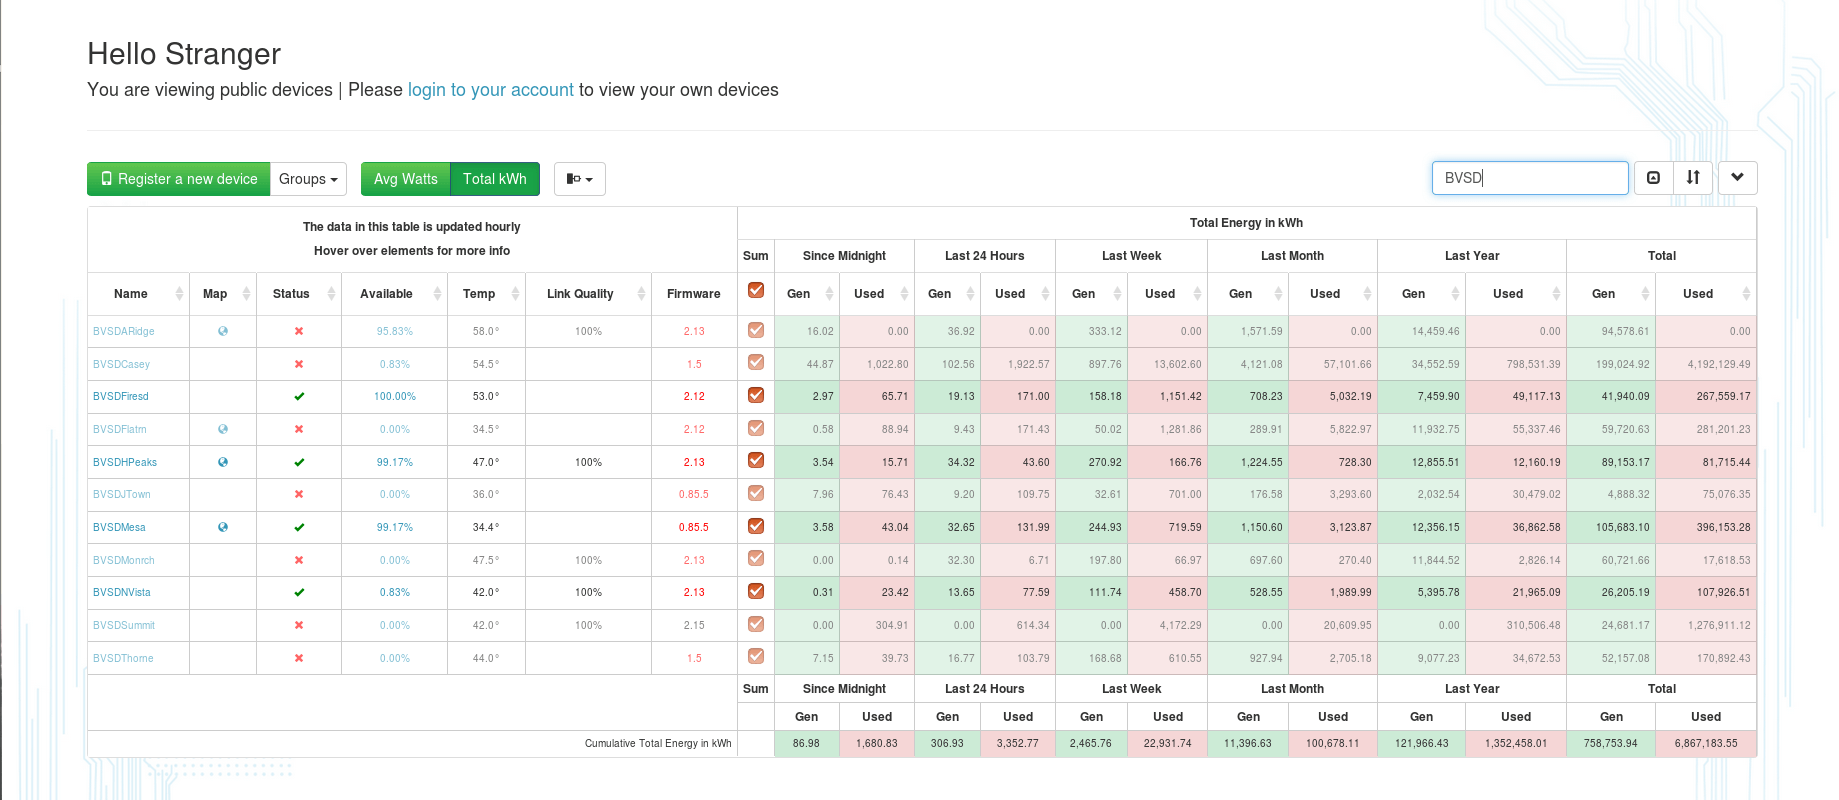The width and height of the screenshot is (1839, 800).
Task: Open the BVSDSummit device link
Action: tap(124, 625)
